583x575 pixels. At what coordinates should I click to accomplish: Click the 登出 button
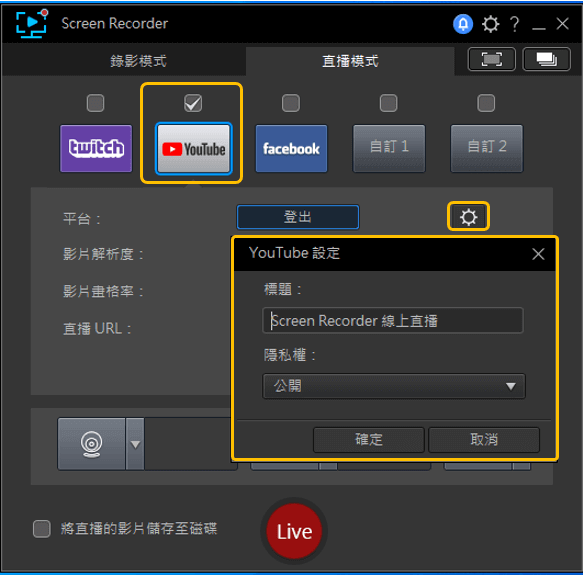pyautogui.click(x=298, y=217)
